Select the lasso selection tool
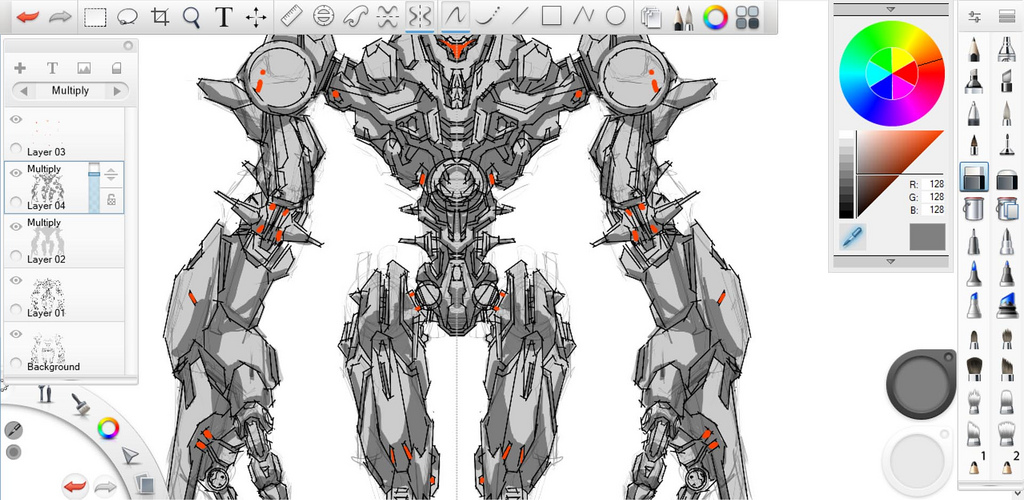This screenshot has height=500, width=1024. tap(127, 17)
